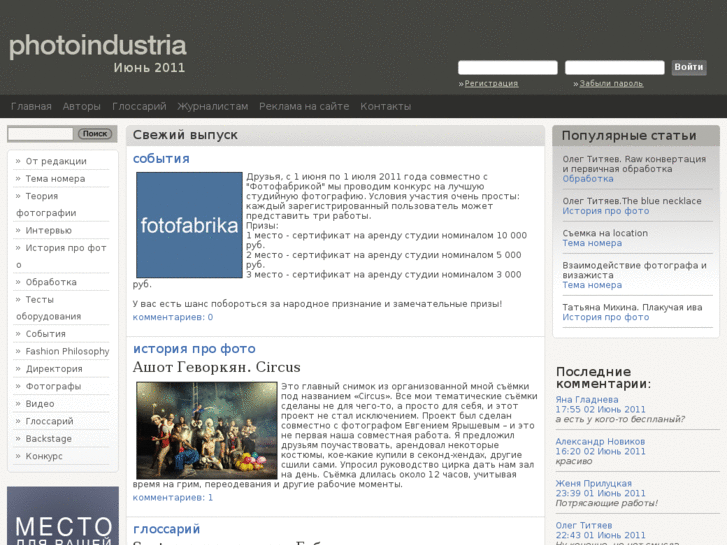The image size is (727, 545).
Task: Open the 17:55 02 Июнь 2011 comment
Action: click(x=600, y=410)
